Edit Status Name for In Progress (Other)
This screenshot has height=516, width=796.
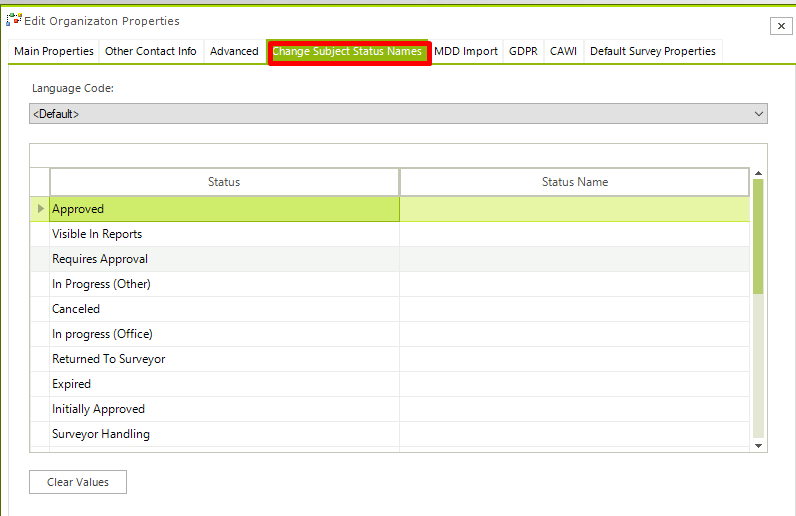tap(575, 284)
